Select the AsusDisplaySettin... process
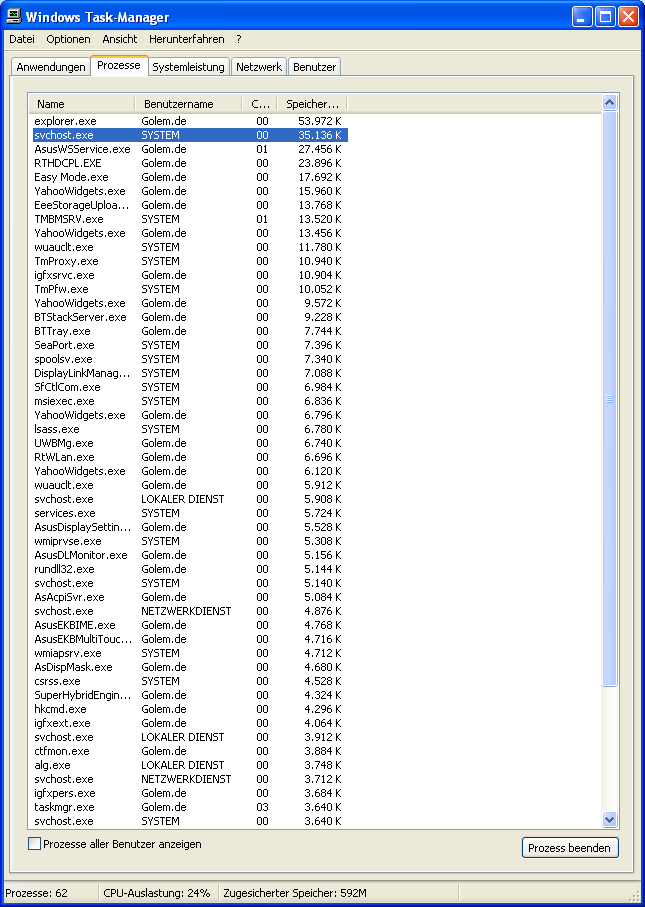 tap(190, 527)
